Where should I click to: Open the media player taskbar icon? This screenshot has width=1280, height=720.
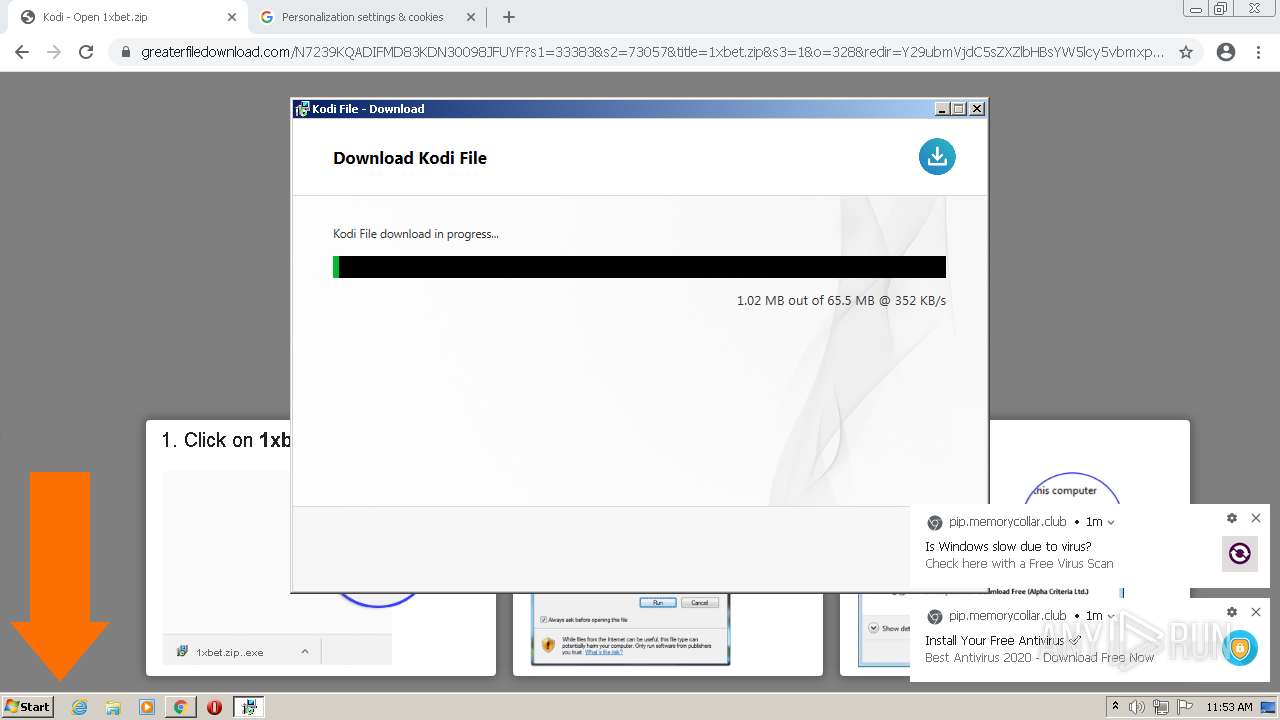(147, 707)
